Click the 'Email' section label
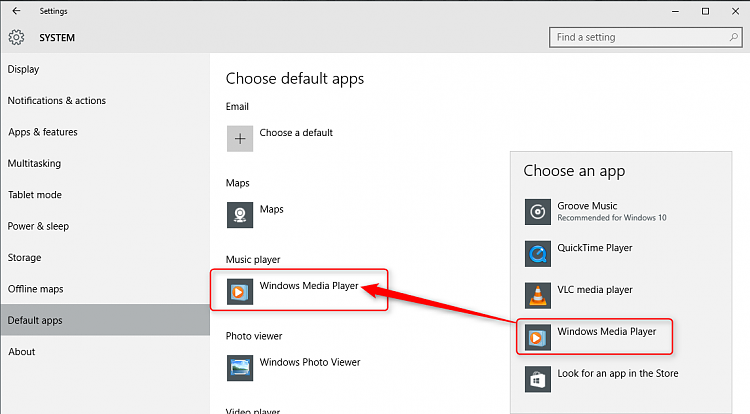 point(237,106)
